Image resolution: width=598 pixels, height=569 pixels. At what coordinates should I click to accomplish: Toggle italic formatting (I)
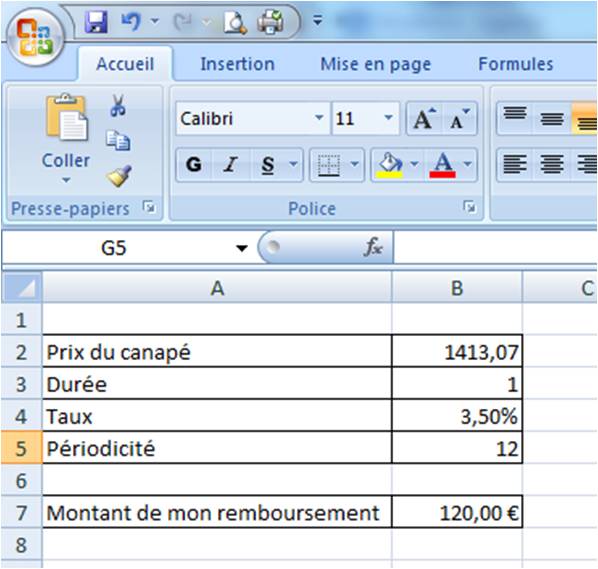[x=230, y=165]
